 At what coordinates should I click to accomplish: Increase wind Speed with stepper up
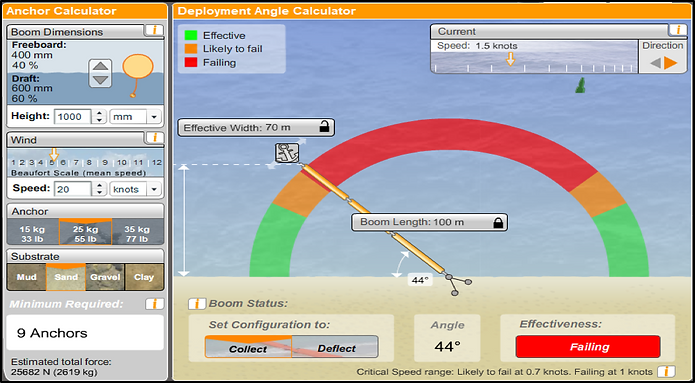(x=99, y=185)
